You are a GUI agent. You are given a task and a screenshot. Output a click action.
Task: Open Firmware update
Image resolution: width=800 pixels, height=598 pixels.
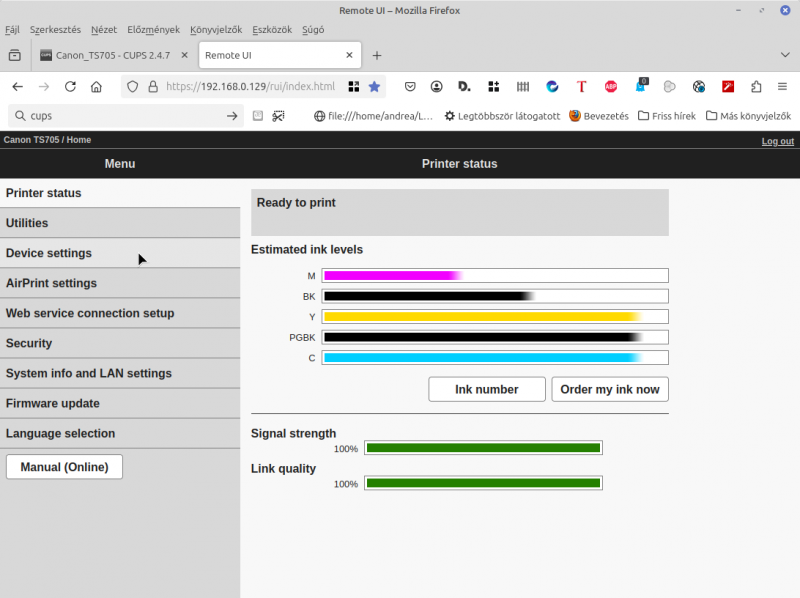[120, 404]
